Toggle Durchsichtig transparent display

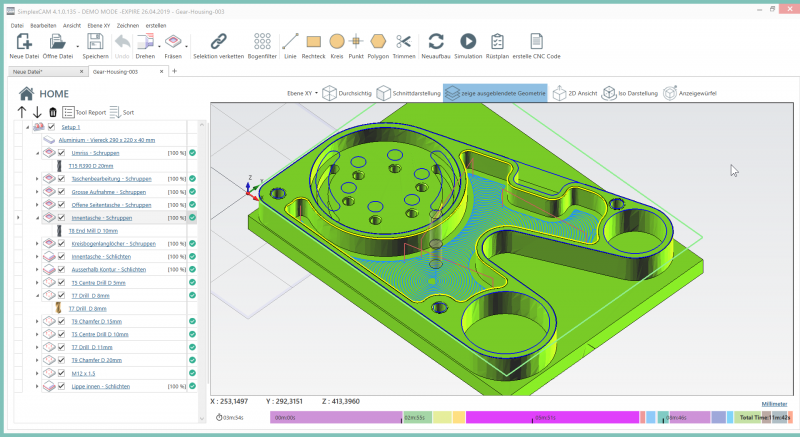pos(347,93)
